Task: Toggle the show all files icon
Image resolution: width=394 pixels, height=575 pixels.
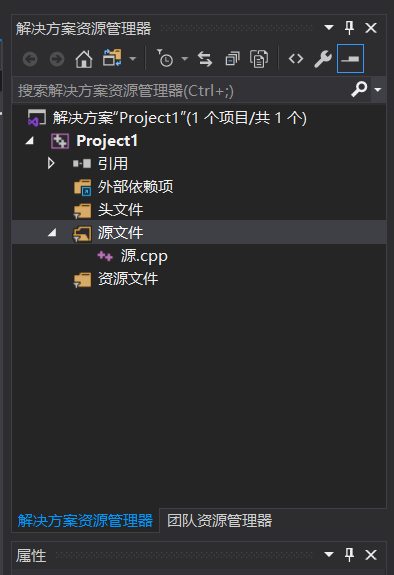Action: pyautogui.click(x=259, y=59)
